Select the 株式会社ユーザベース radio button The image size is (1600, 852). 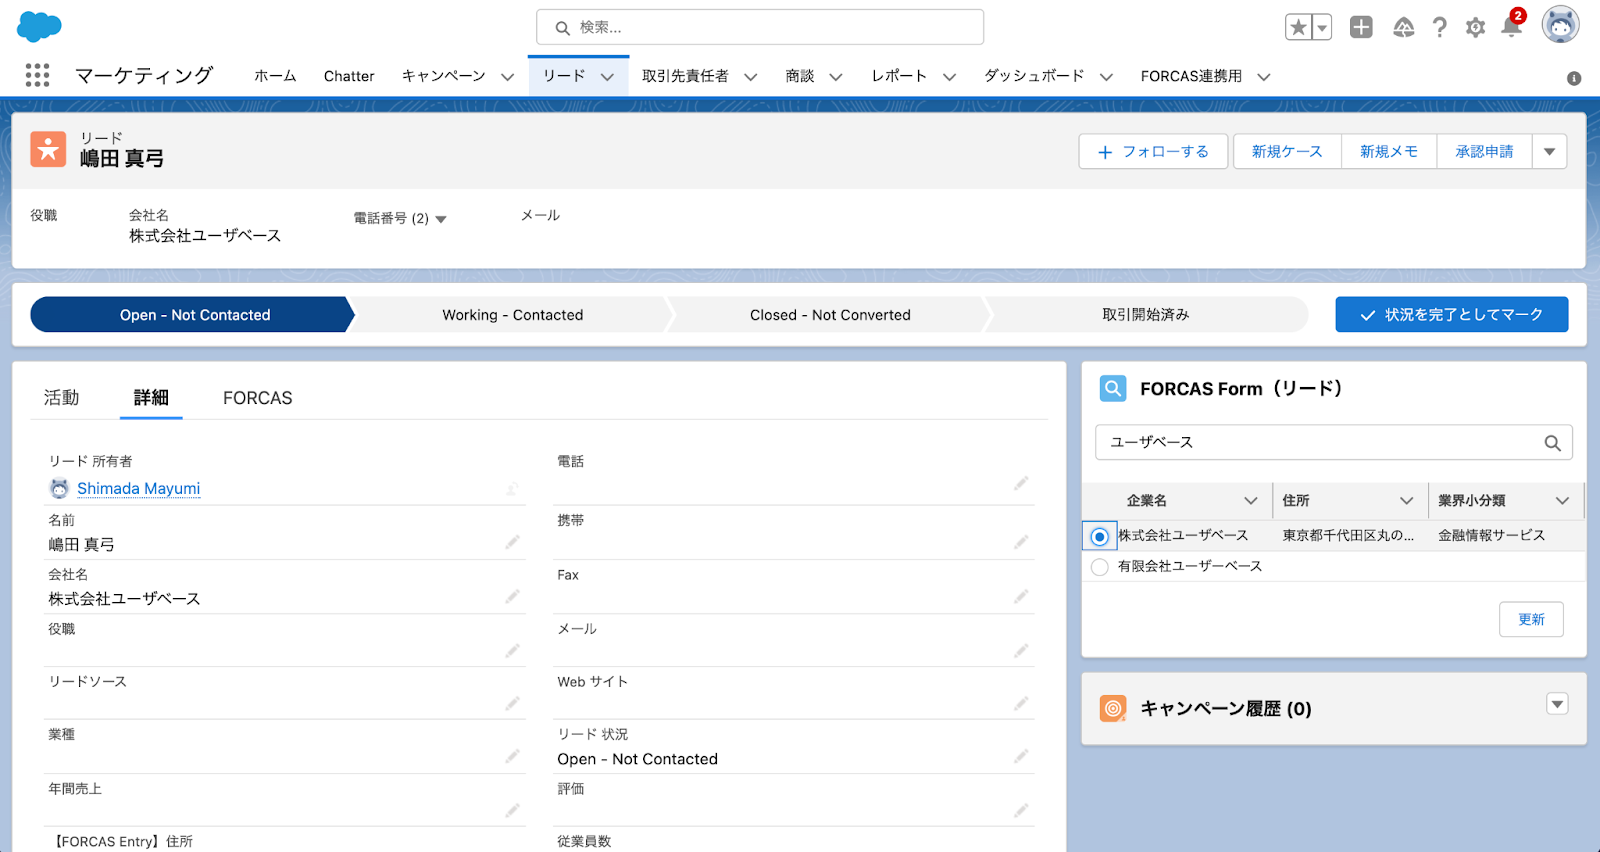(1099, 537)
